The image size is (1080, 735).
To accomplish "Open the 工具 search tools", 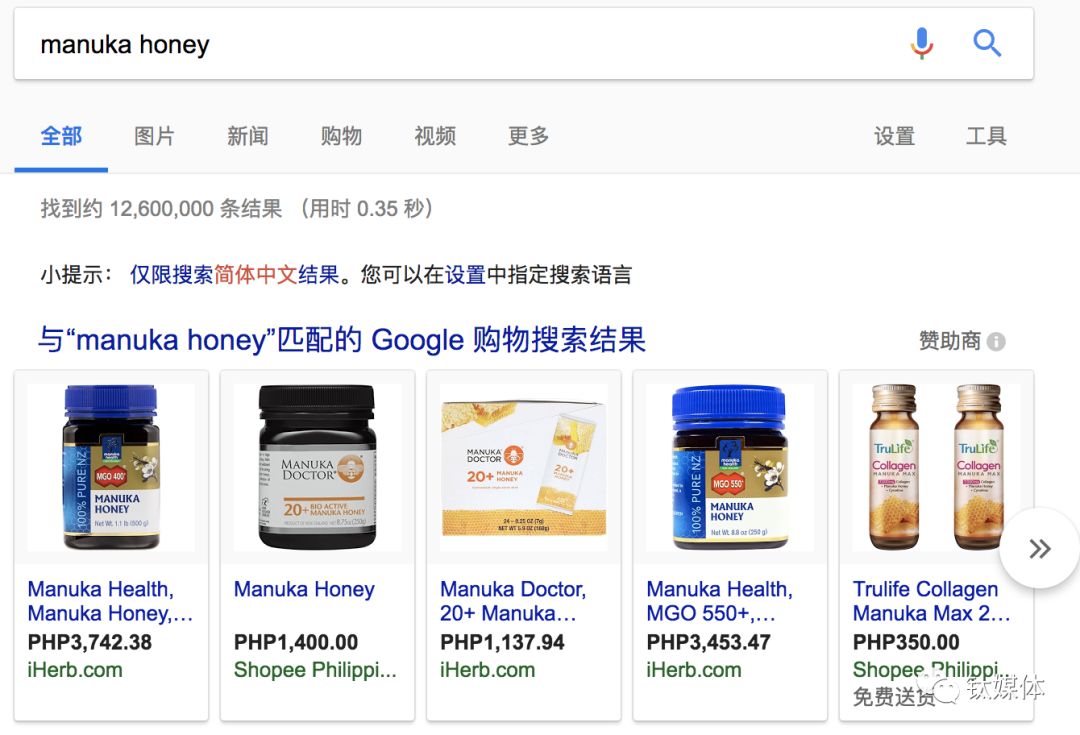I will [x=986, y=136].
